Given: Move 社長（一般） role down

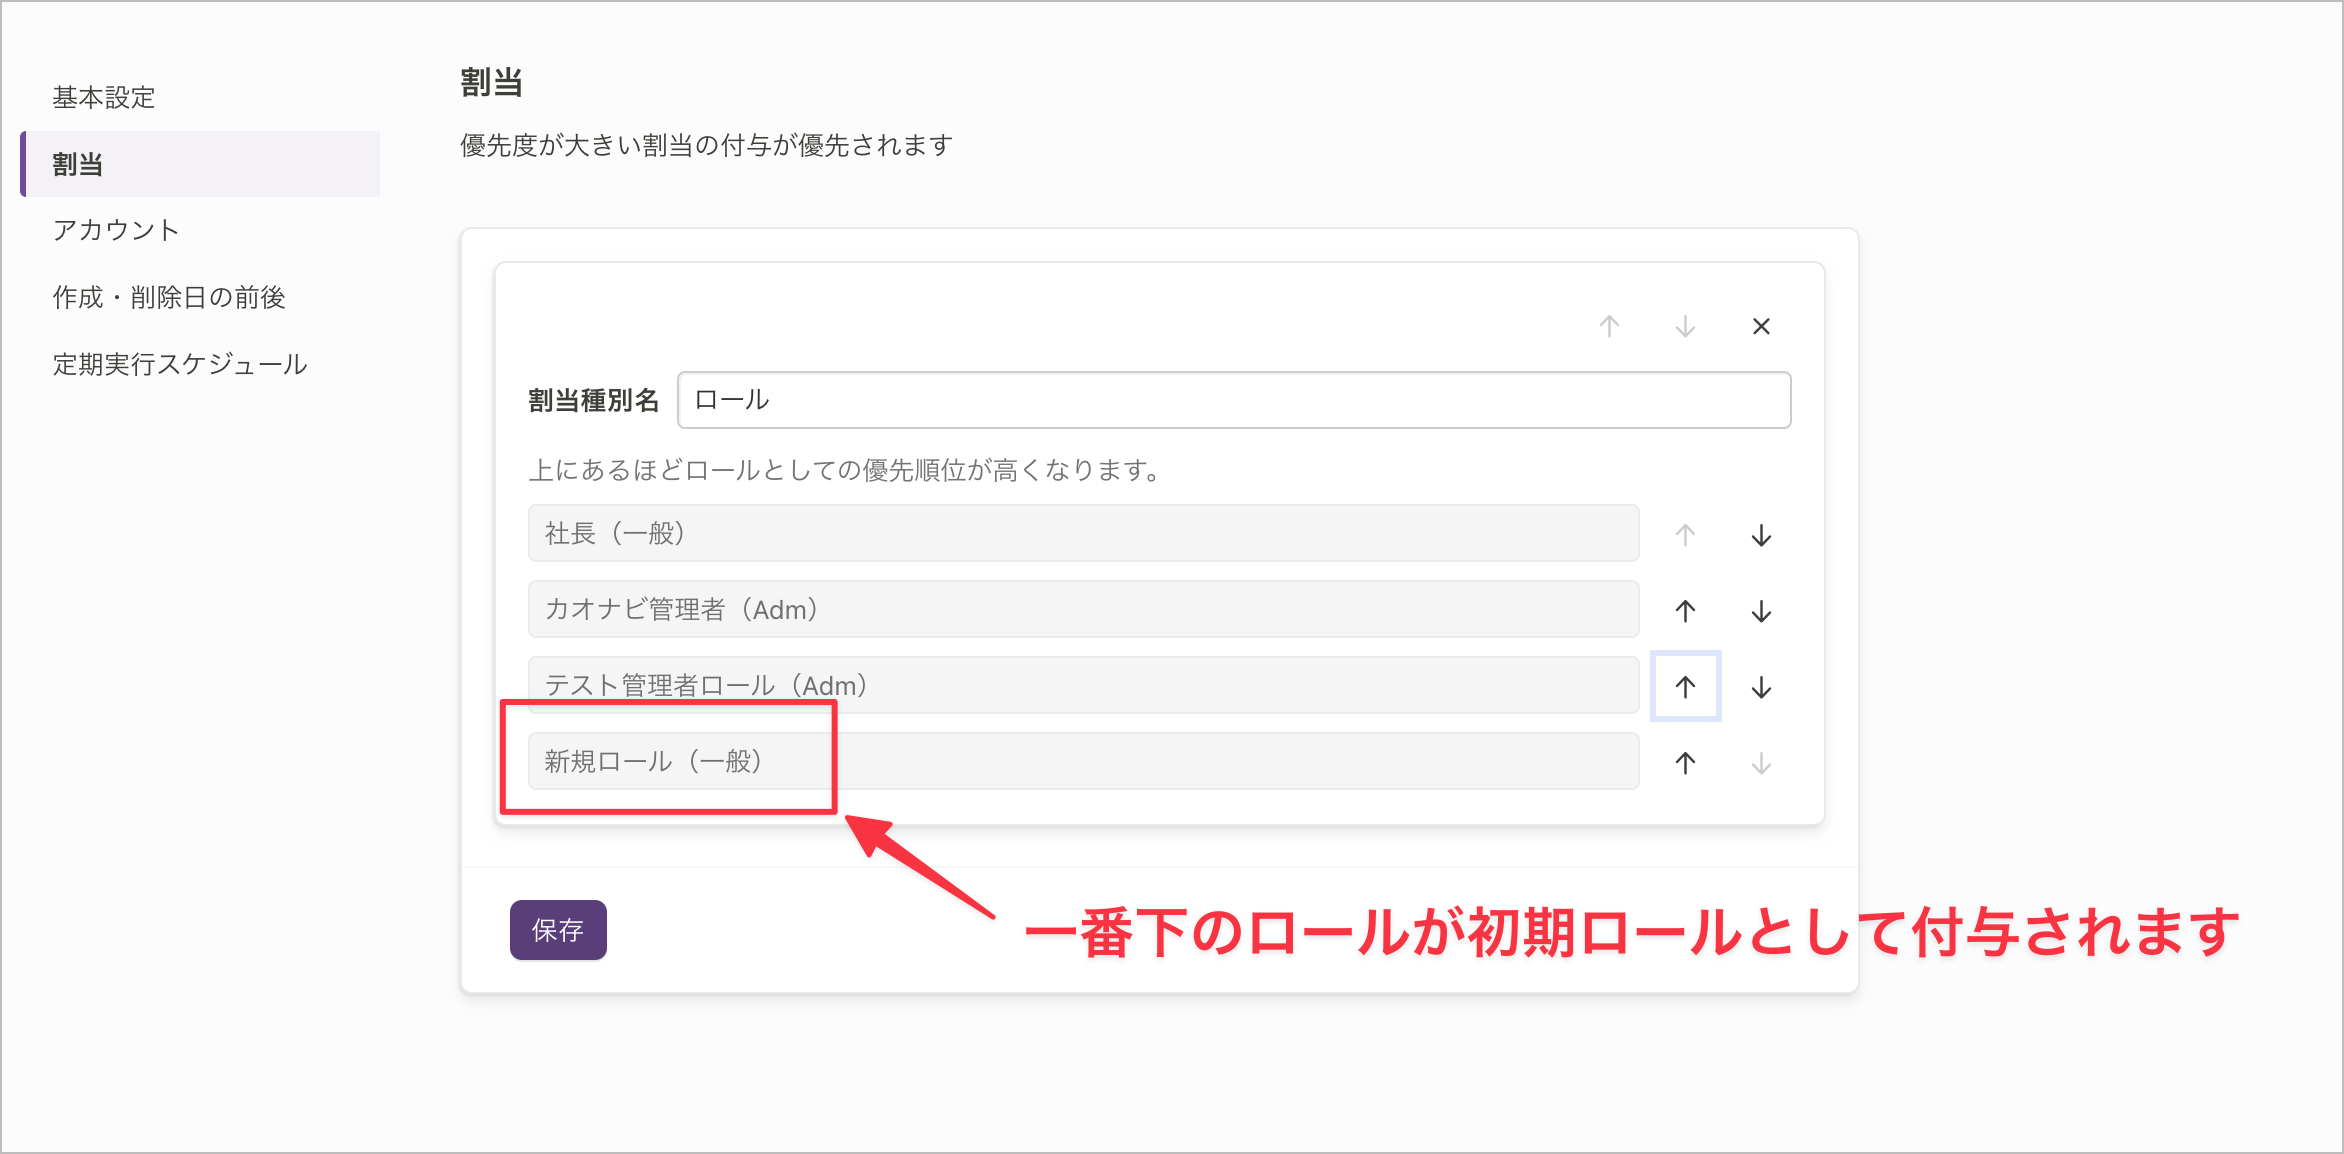Looking at the screenshot, I should [x=1761, y=535].
